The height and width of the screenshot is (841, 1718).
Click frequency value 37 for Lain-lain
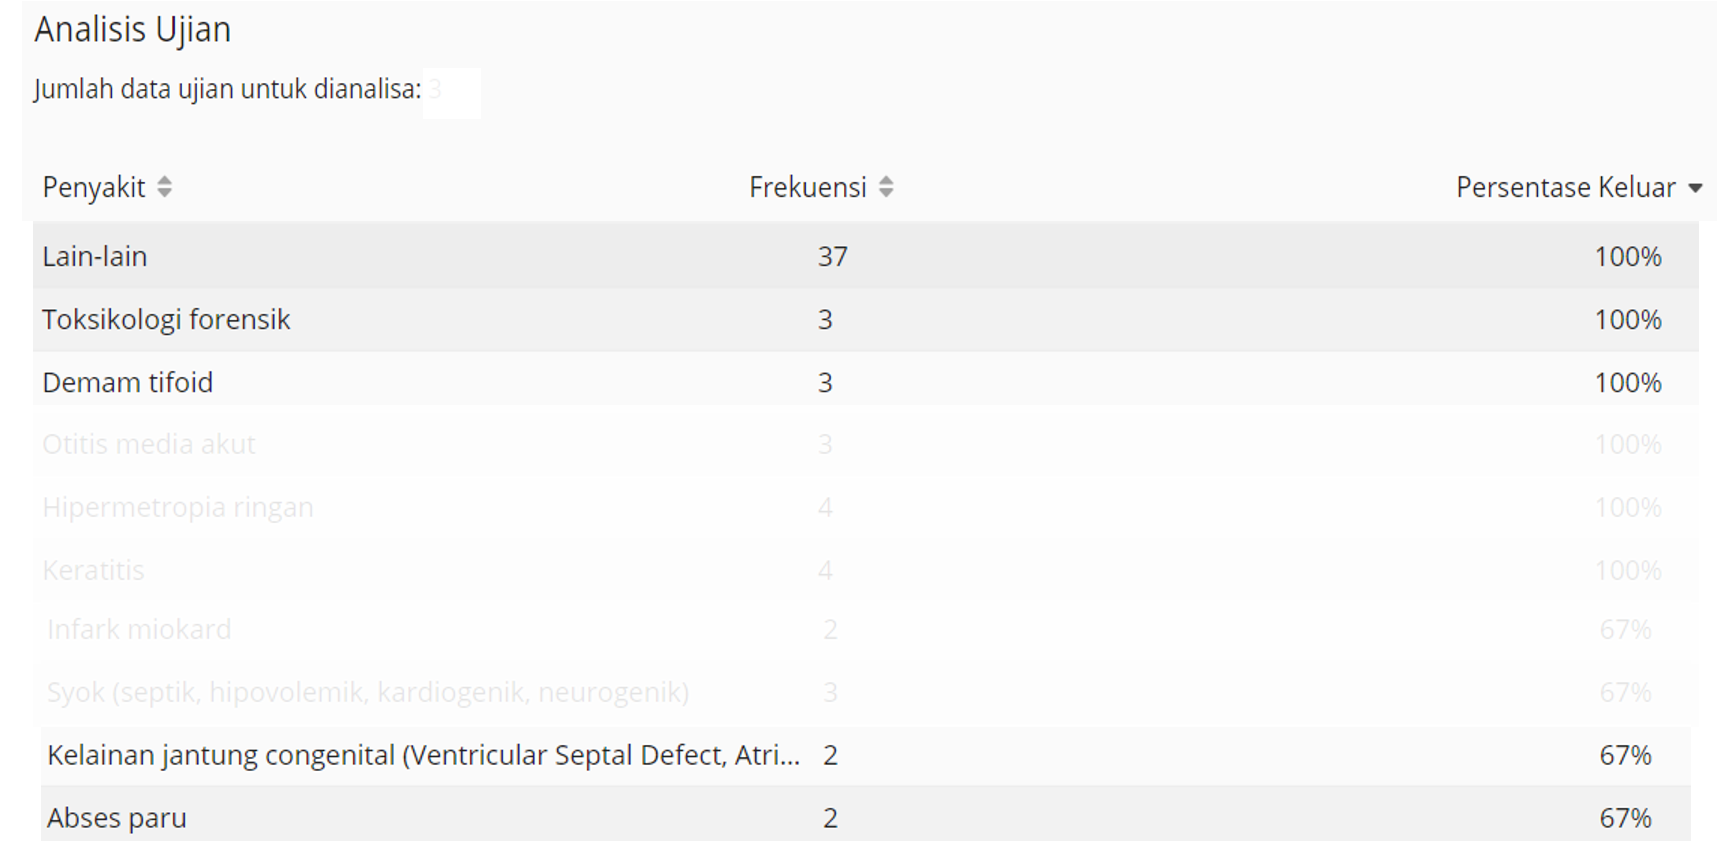click(x=832, y=257)
